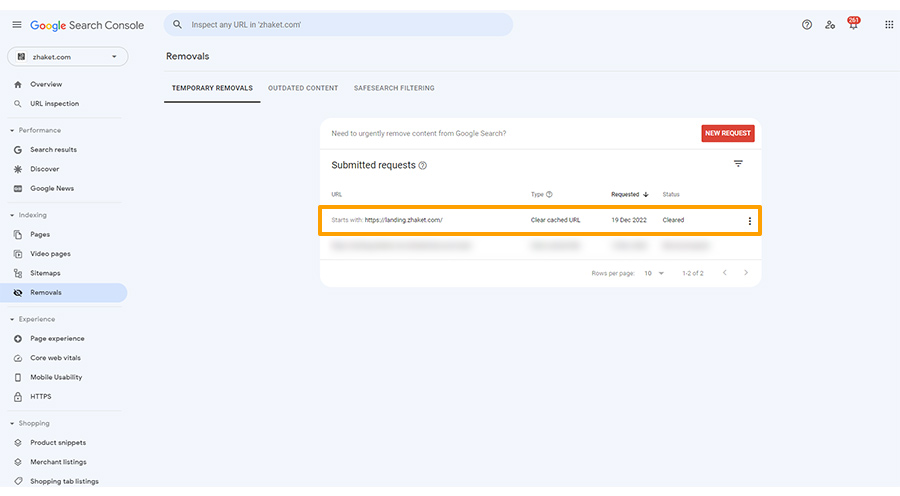This screenshot has width=900, height=496.
Task: Open the Rows per page dropdown
Action: click(654, 273)
